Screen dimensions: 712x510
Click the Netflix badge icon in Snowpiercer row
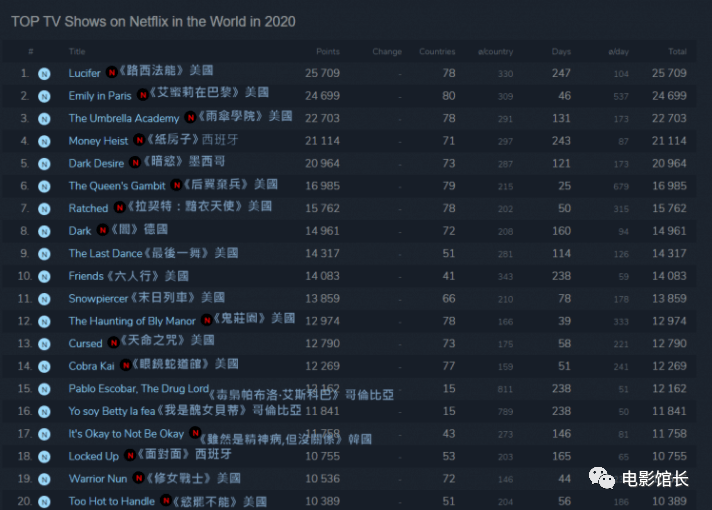(x=44, y=299)
